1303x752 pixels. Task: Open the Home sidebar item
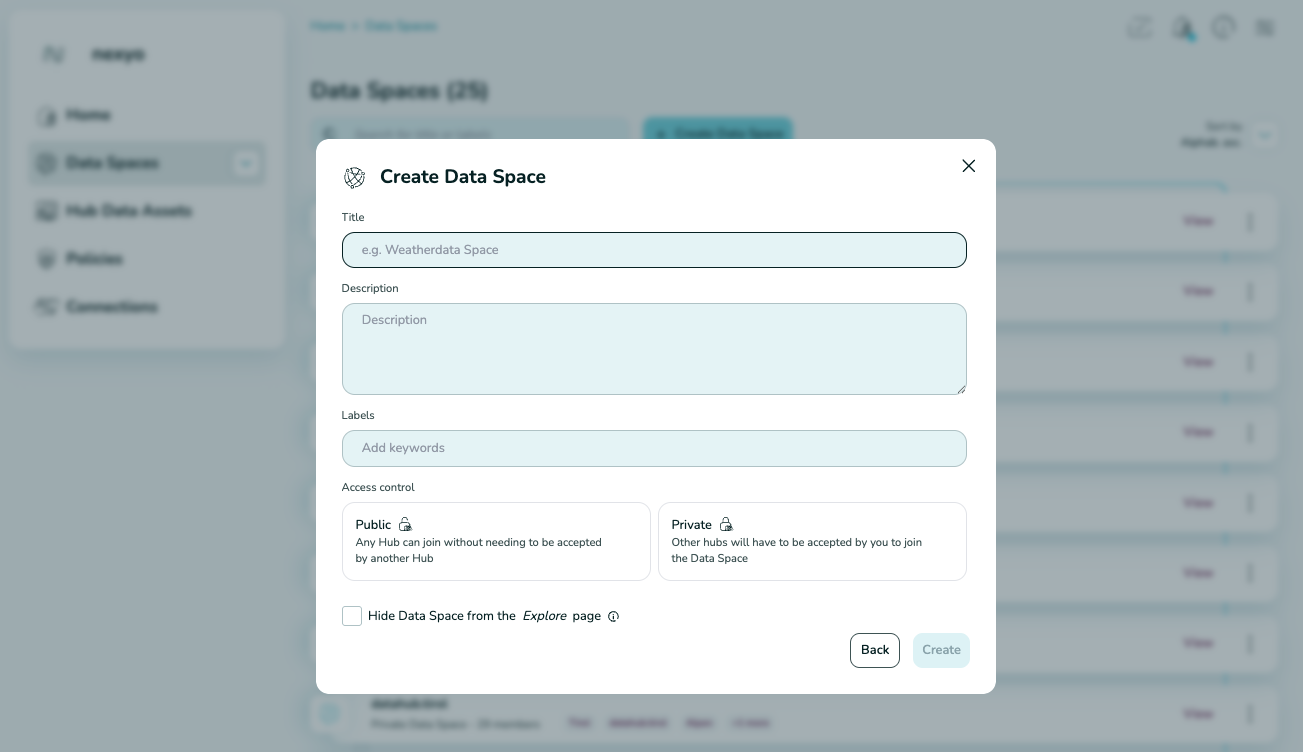pyautogui.click(x=88, y=115)
